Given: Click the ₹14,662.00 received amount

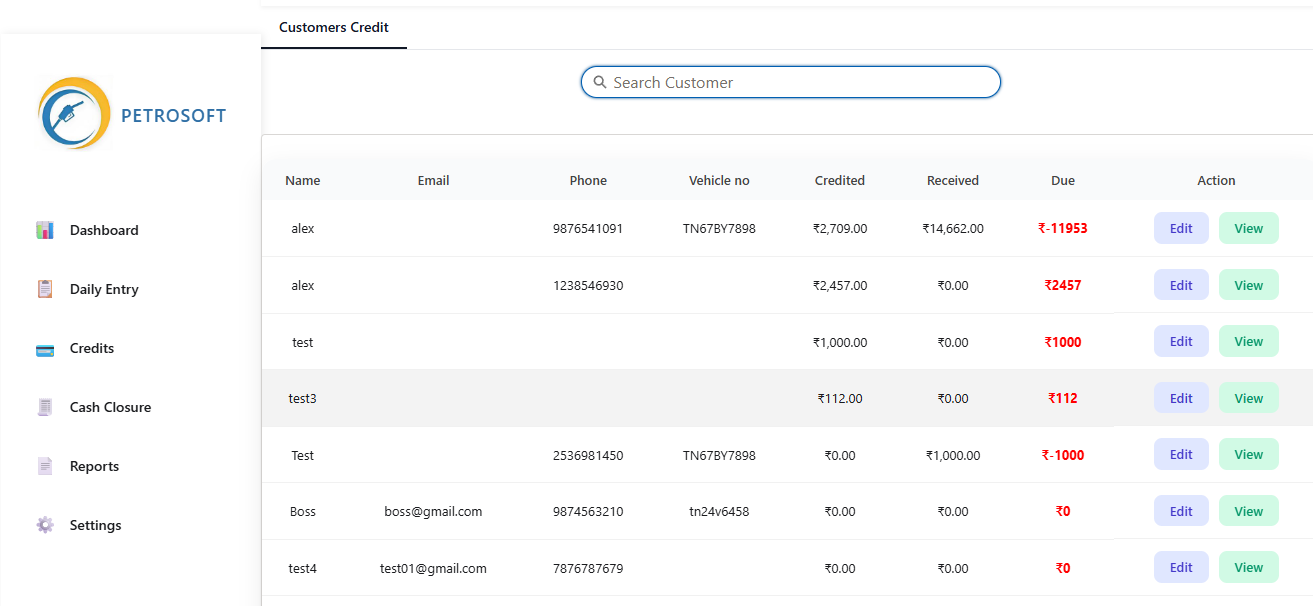Looking at the screenshot, I should tap(953, 228).
